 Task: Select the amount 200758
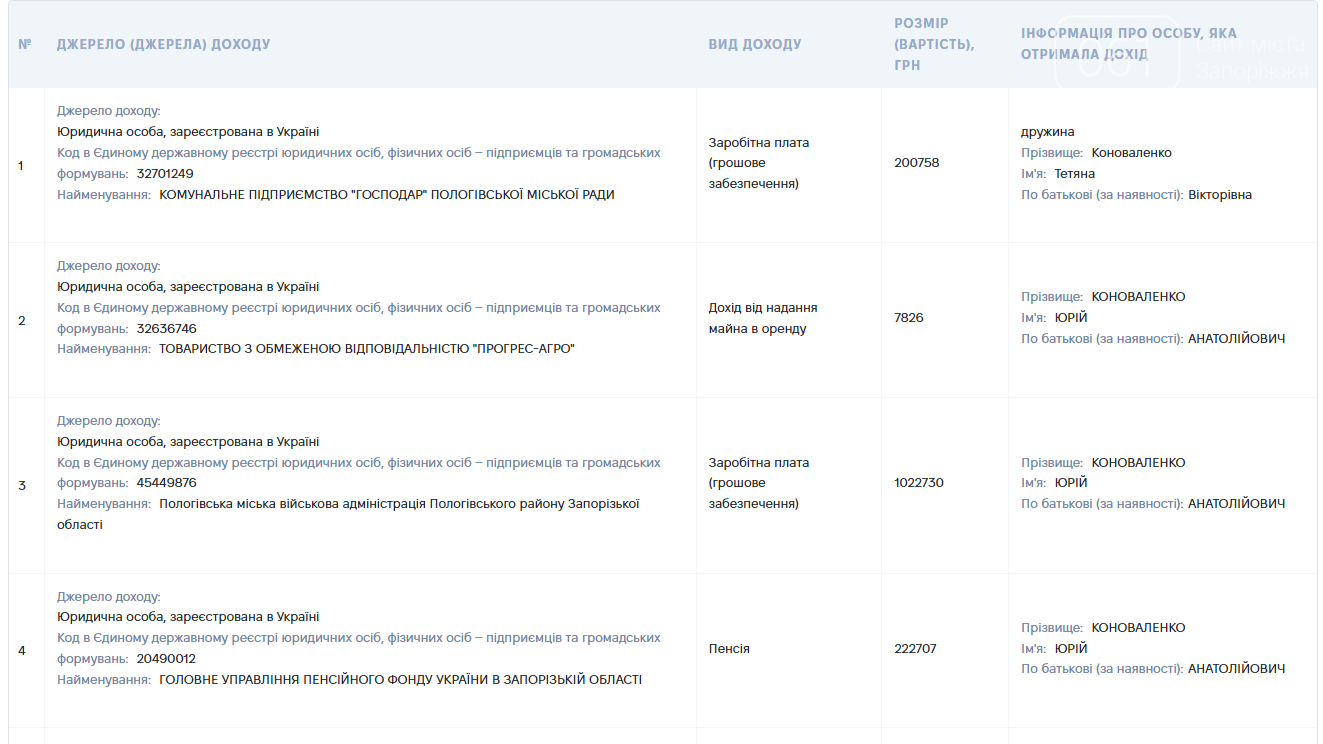coord(917,162)
